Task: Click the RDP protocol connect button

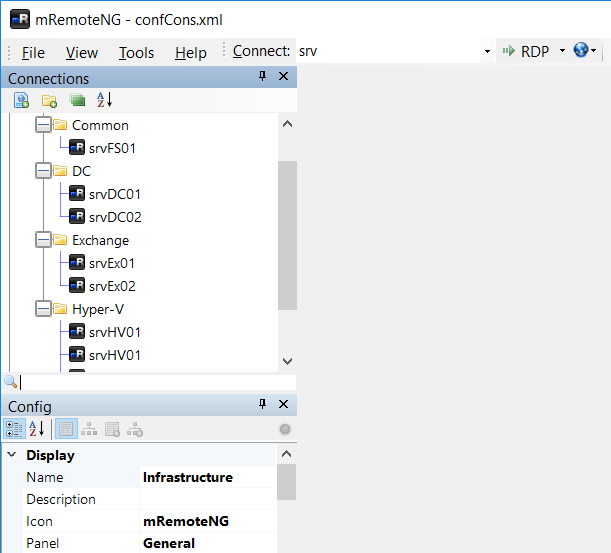Action: click(526, 51)
